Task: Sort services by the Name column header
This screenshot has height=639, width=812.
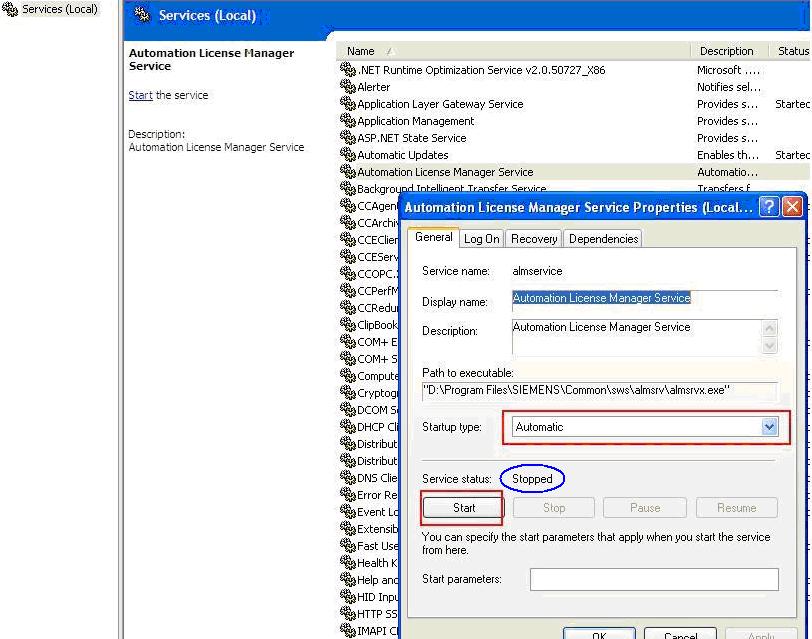Action: coord(513,51)
